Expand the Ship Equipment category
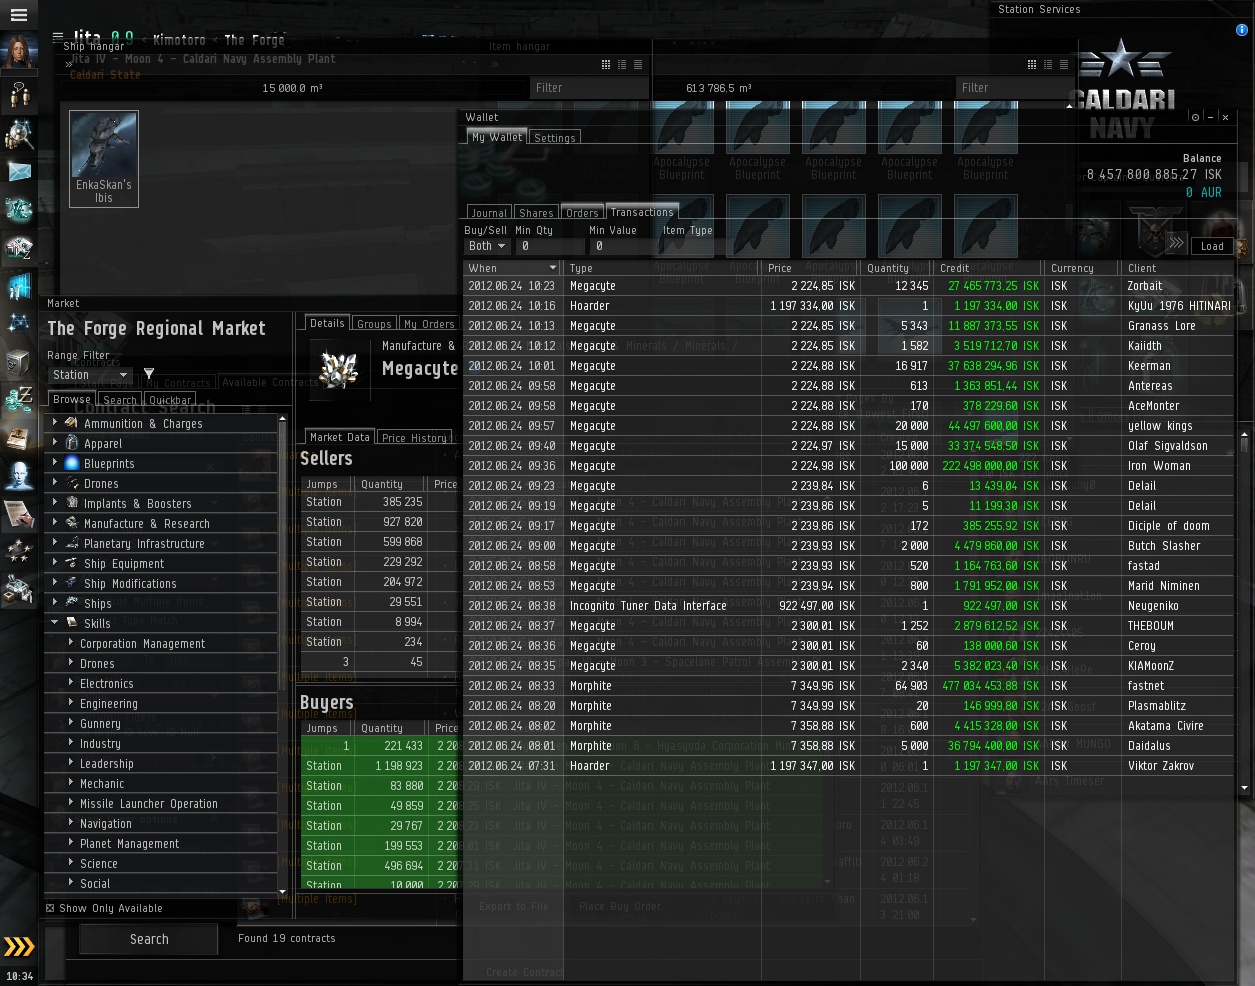Screen dimensions: 1255x986 [x=55, y=563]
